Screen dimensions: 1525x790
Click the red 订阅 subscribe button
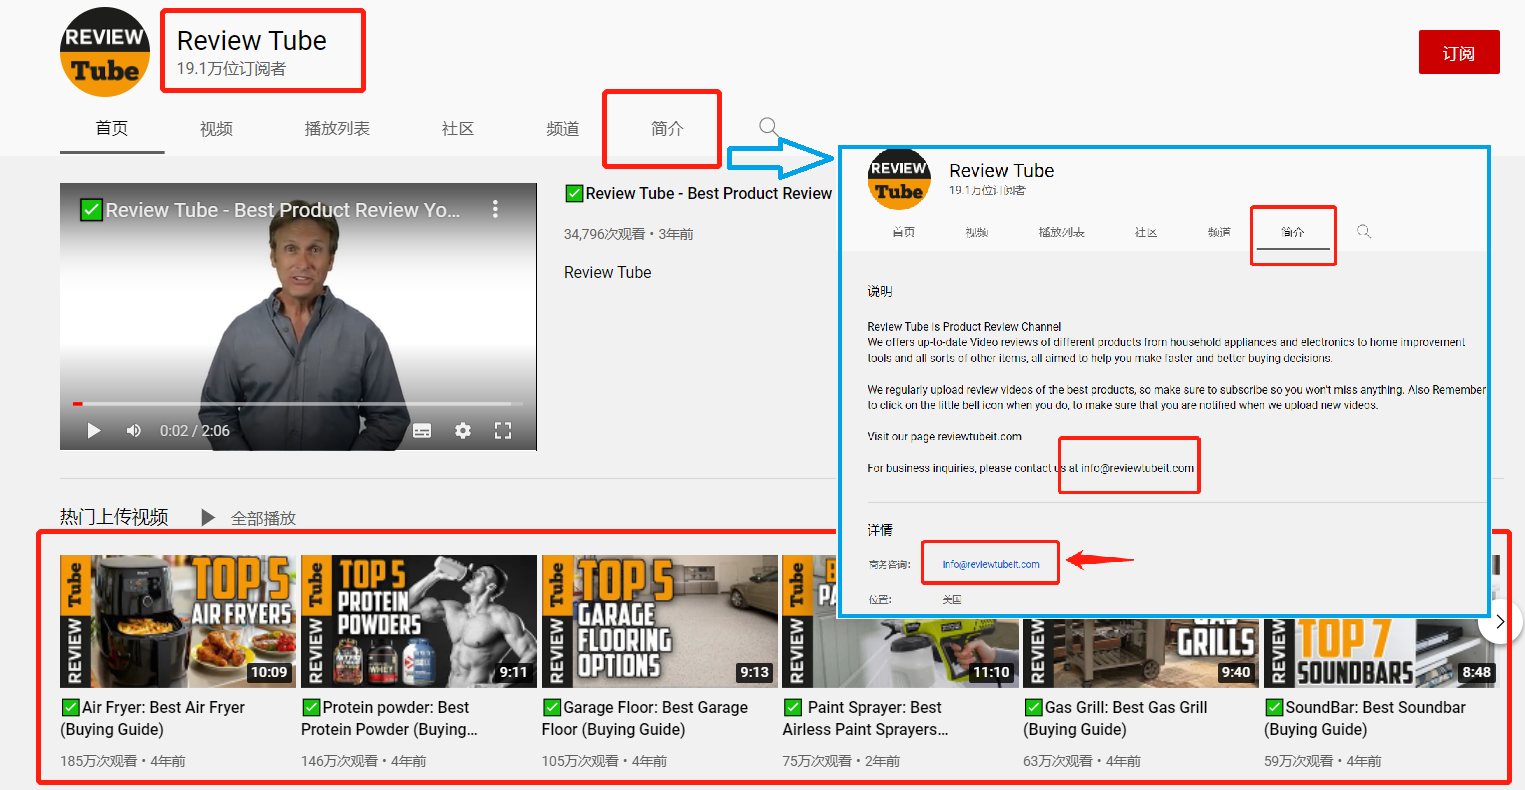click(1459, 53)
